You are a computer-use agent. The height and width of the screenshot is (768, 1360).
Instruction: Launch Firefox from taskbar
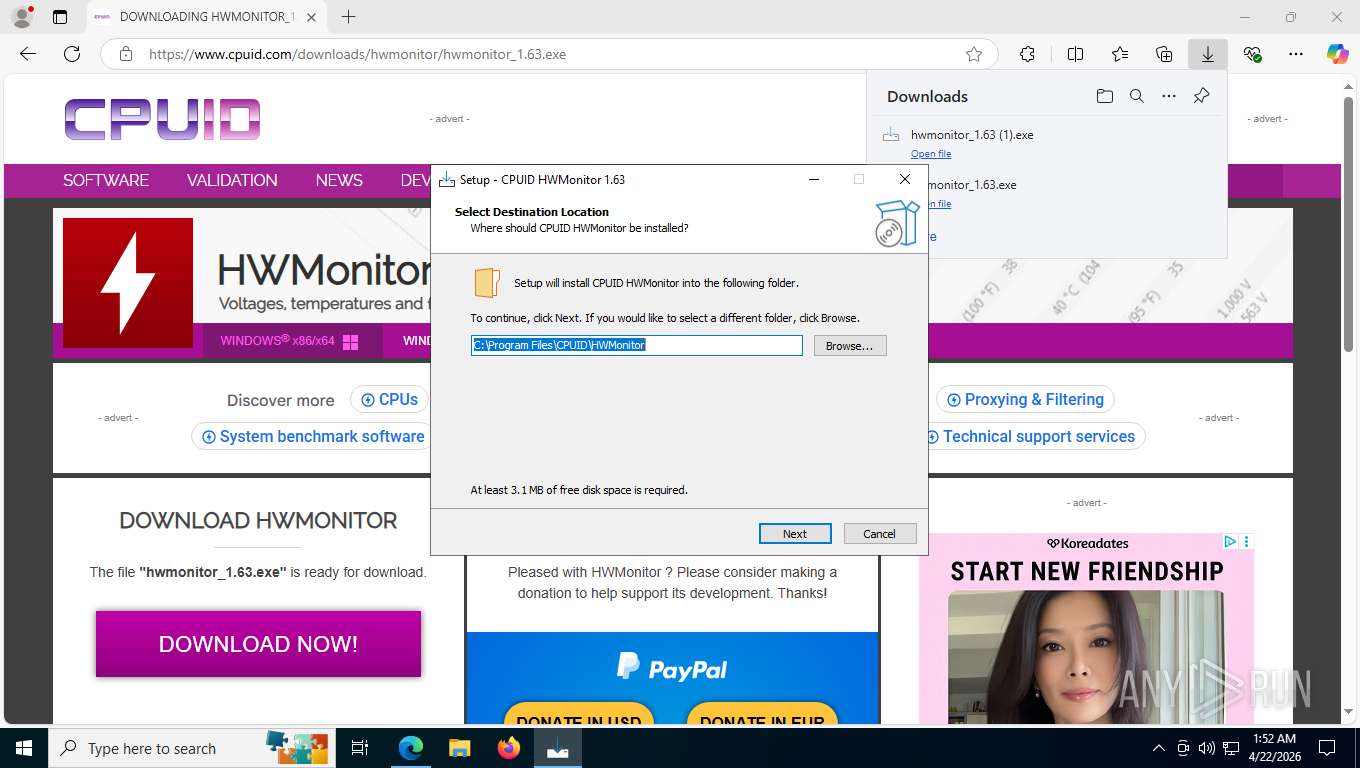(509, 748)
